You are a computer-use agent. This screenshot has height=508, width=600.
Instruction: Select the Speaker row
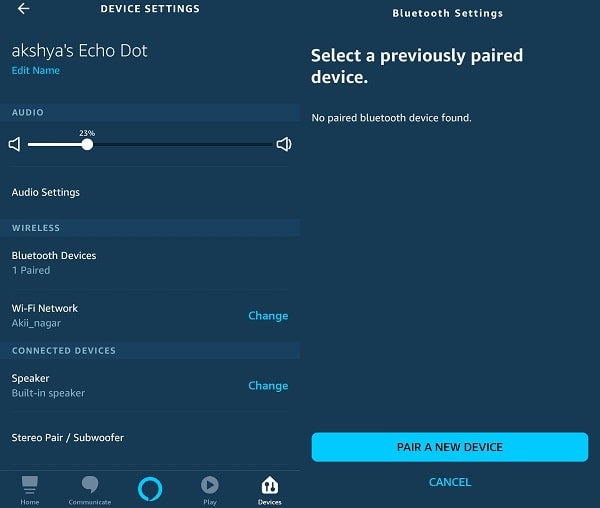[x=150, y=386]
